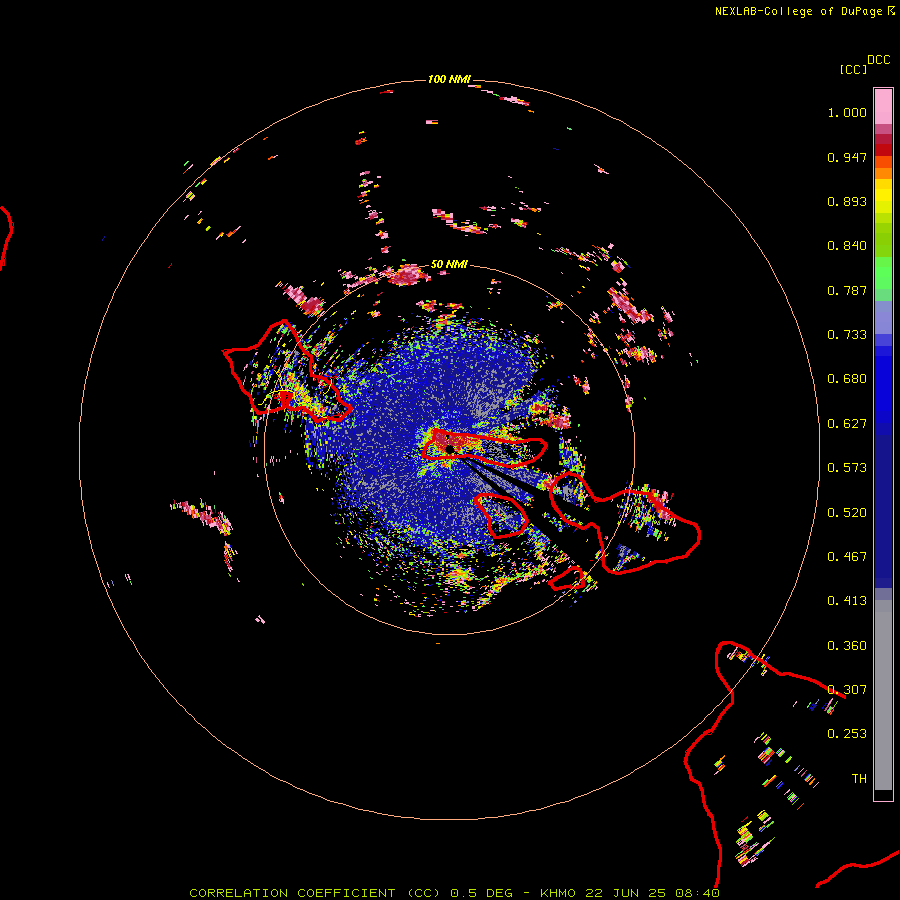
Task: Click the 0.520 color scale value
Action: click(x=847, y=513)
